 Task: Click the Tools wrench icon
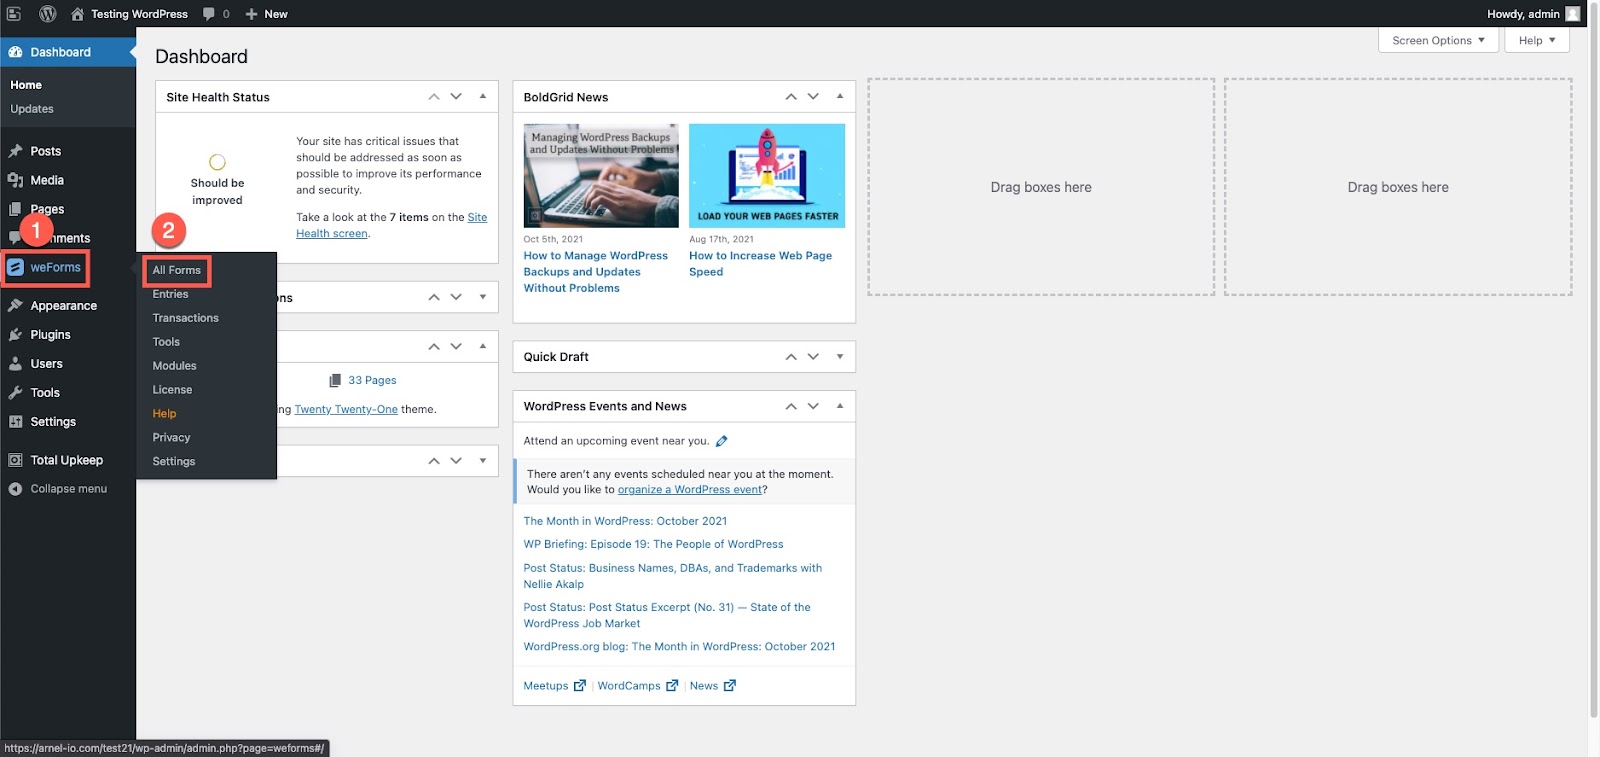15,393
